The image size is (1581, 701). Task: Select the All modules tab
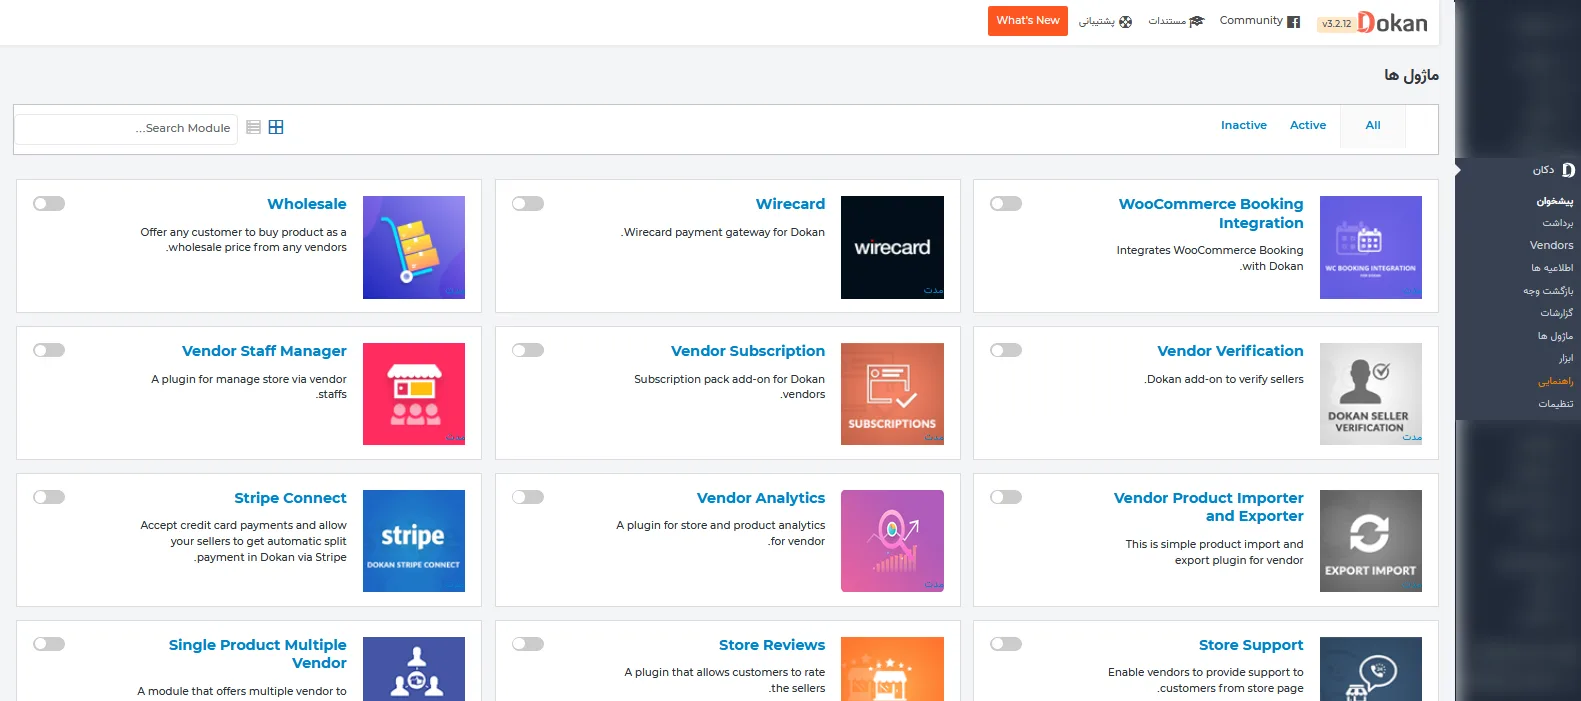click(1373, 126)
